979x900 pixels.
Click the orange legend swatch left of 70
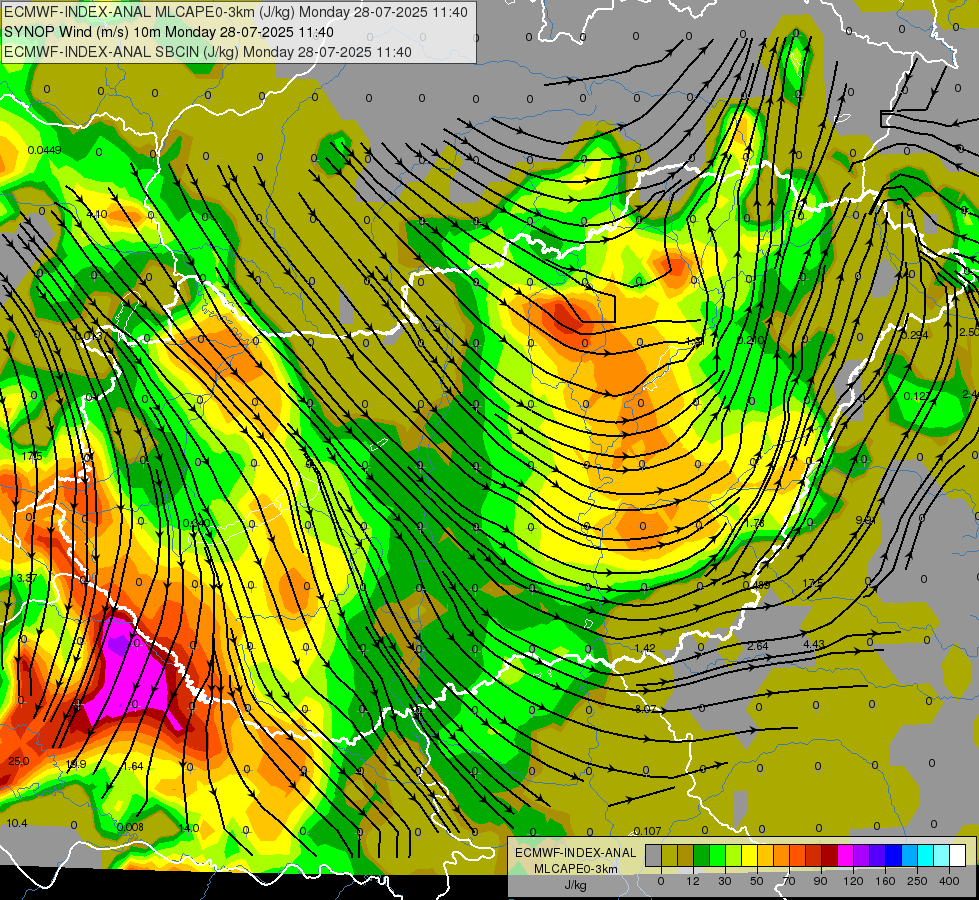782,856
